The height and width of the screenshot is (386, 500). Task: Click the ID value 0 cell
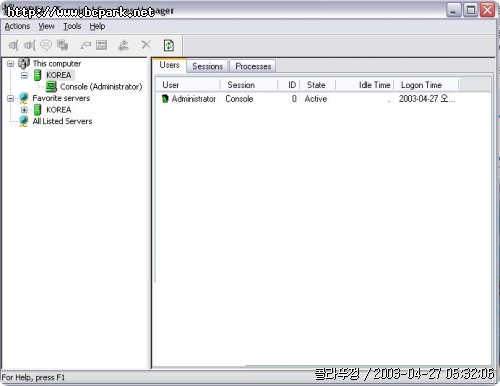(294, 99)
